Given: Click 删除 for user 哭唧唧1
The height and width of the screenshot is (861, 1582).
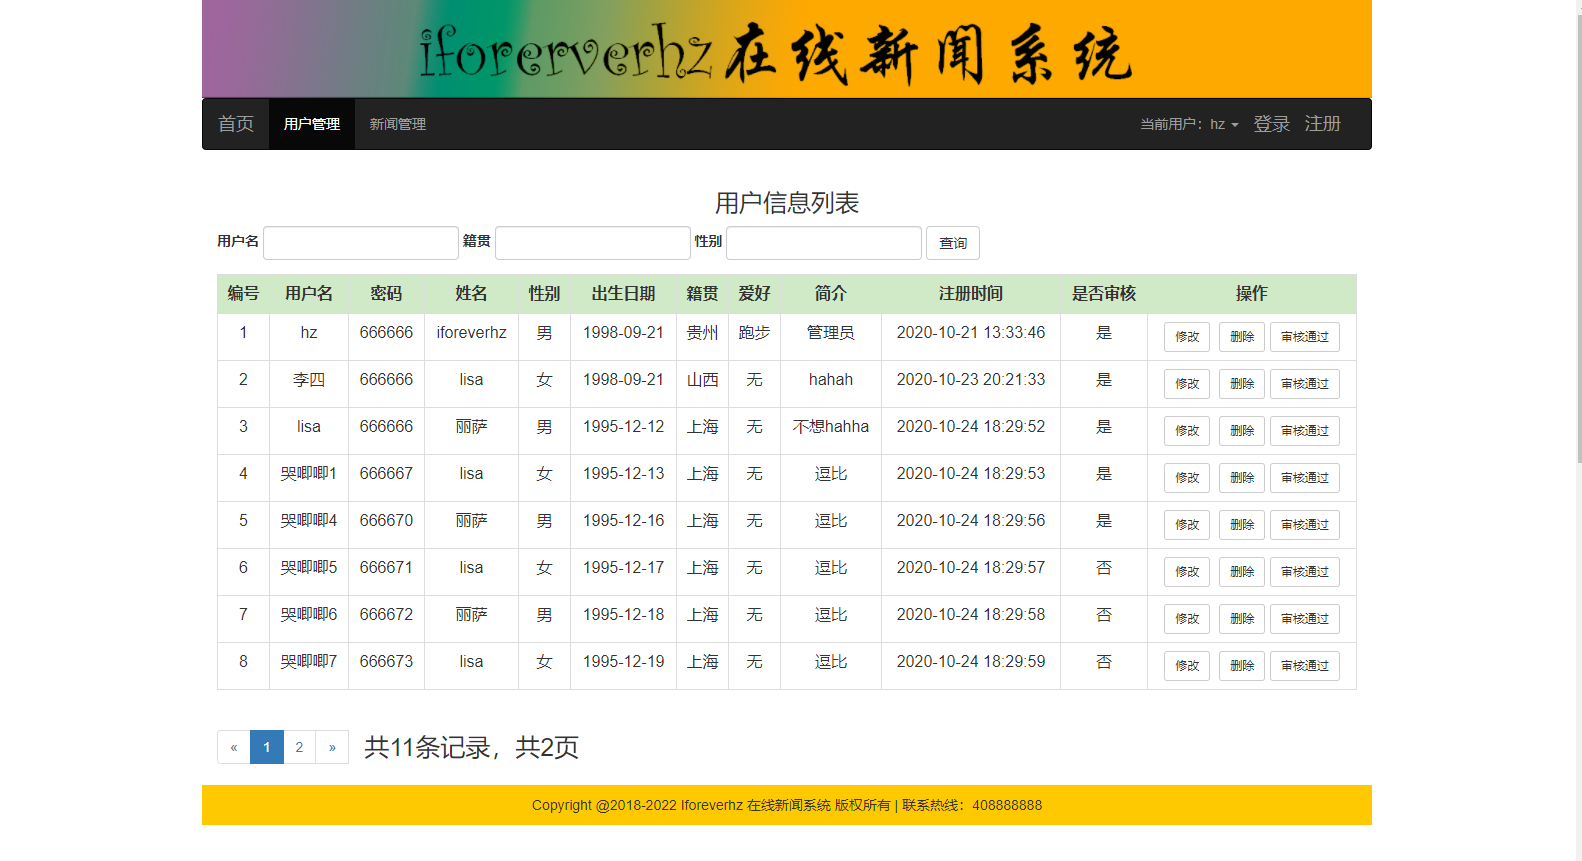Looking at the screenshot, I should [1242, 478].
